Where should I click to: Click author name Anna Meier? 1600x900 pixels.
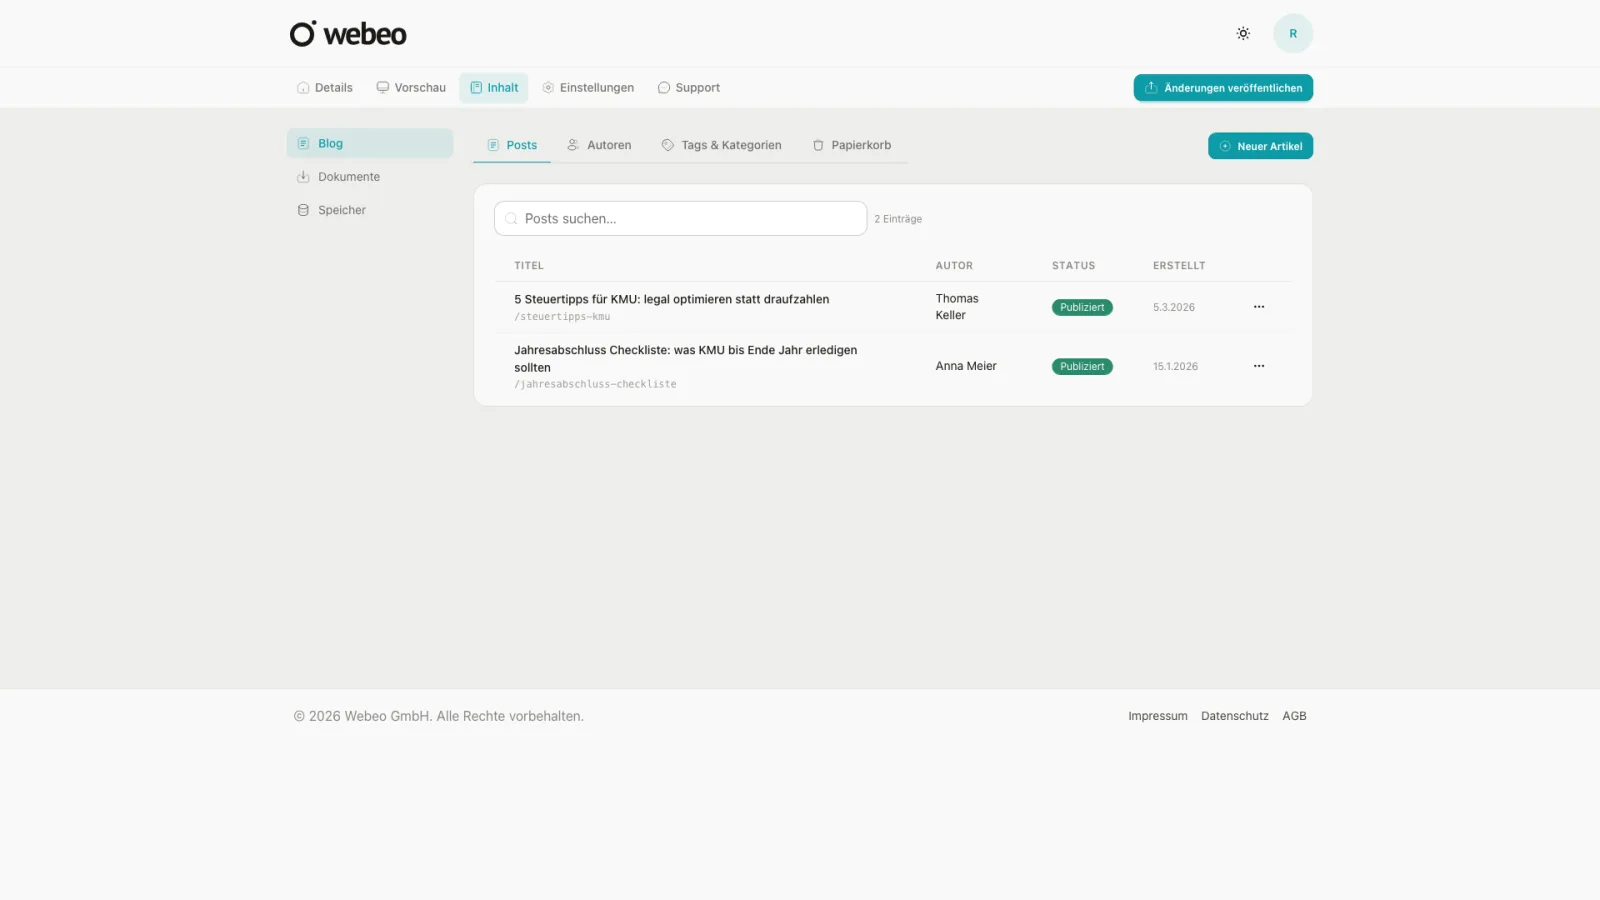(966, 366)
